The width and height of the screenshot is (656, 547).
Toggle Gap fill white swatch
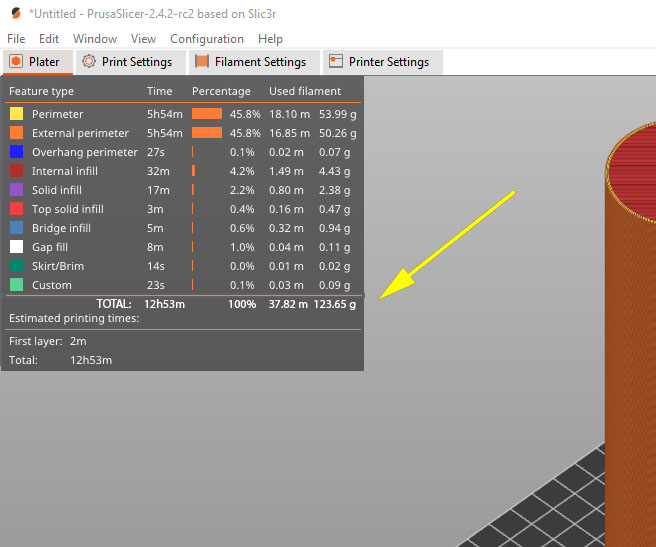[16, 247]
